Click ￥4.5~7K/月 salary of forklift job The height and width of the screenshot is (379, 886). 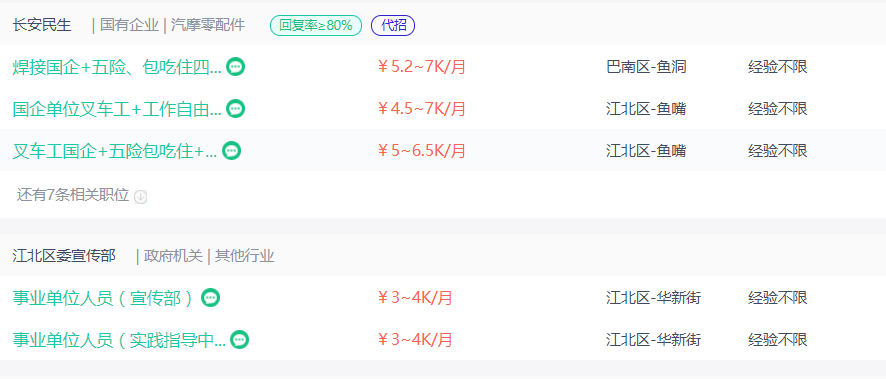click(422, 109)
